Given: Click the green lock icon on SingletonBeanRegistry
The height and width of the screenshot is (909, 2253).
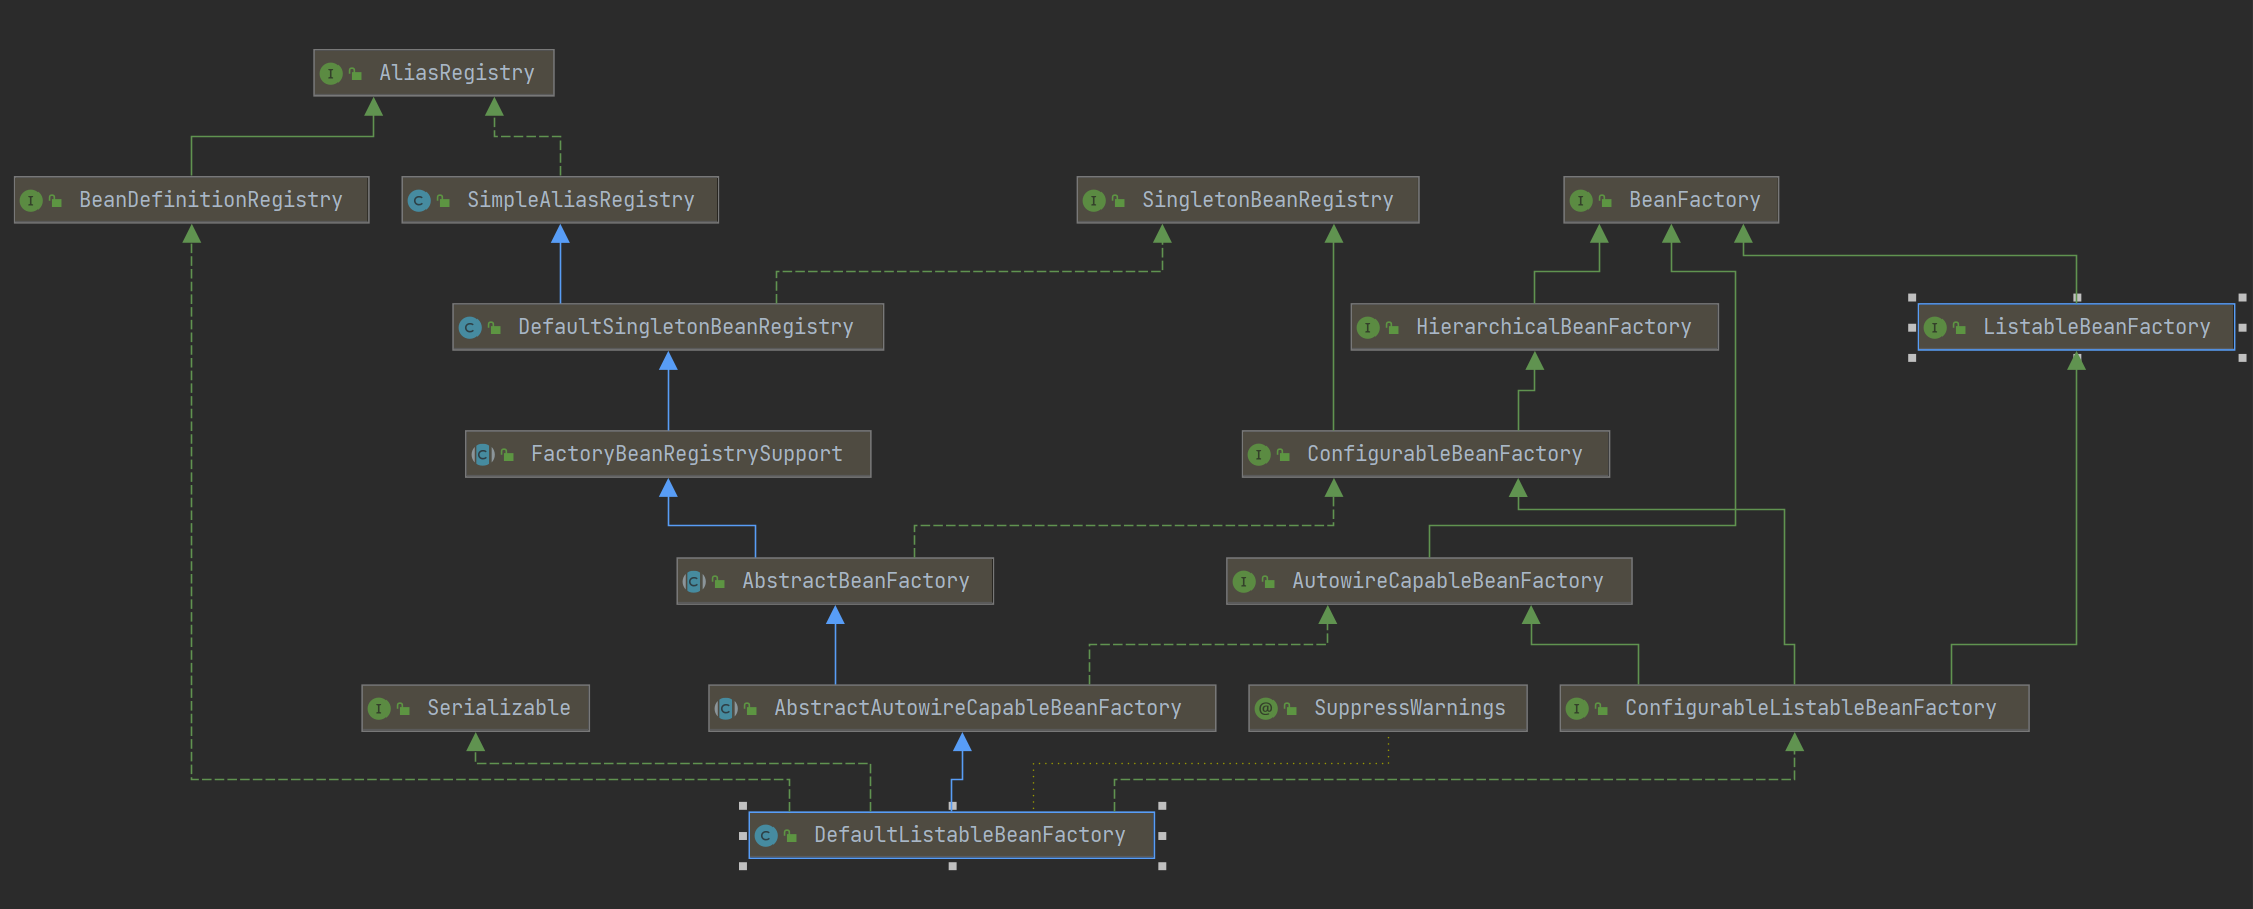Looking at the screenshot, I should pyautogui.click(x=1118, y=201).
